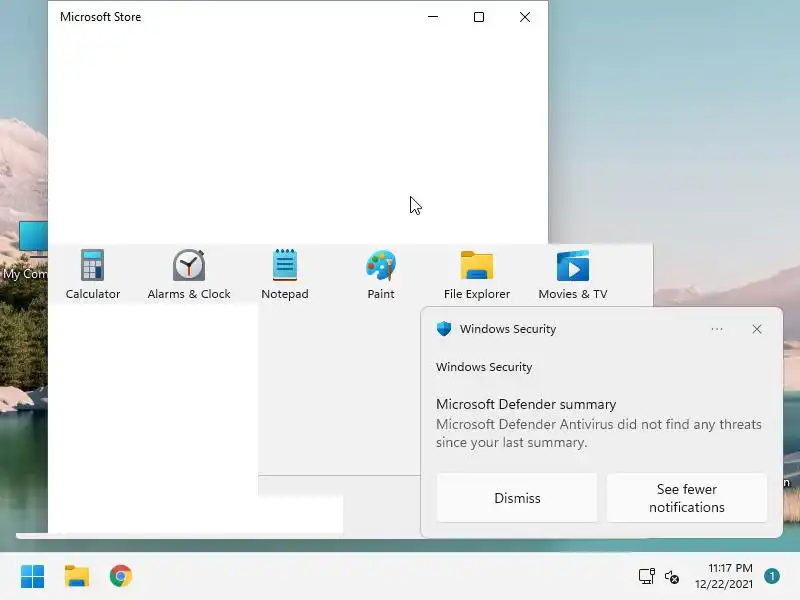The width and height of the screenshot is (800, 600).
Task: Open the notification count badge
Action: 772,577
